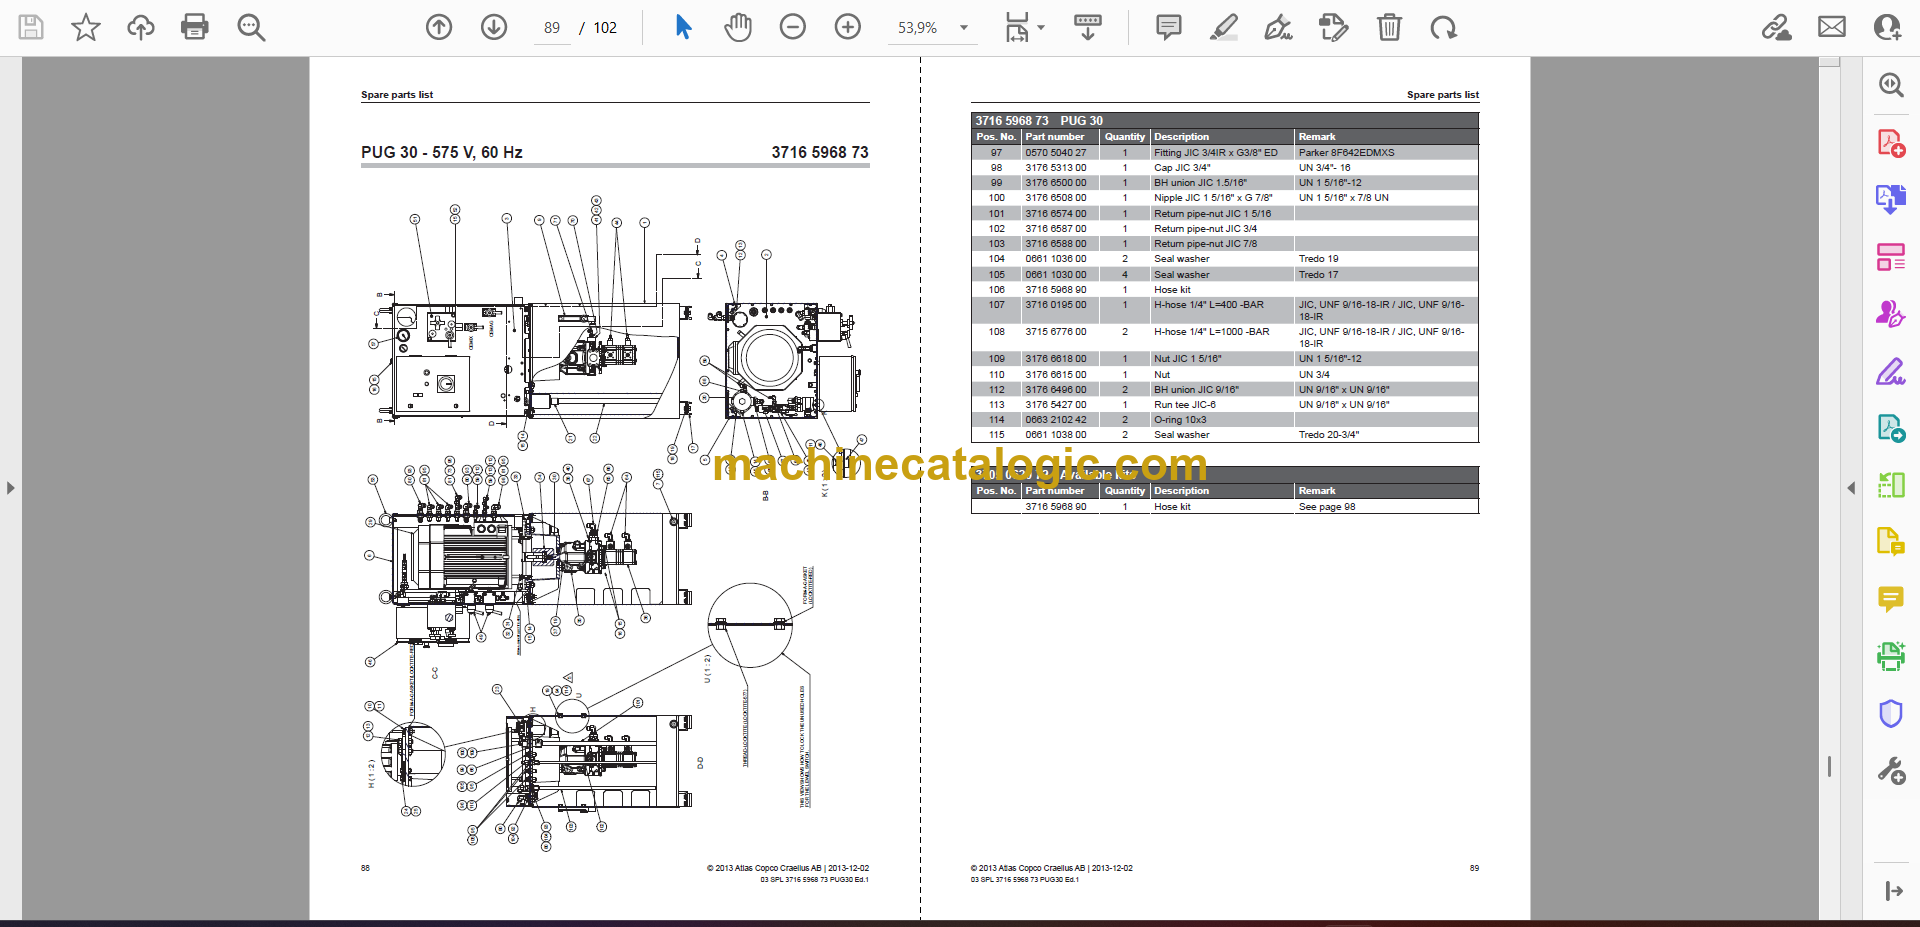The width and height of the screenshot is (1920, 927).
Task: Click the total page count 102
Action: click(605, 28)
